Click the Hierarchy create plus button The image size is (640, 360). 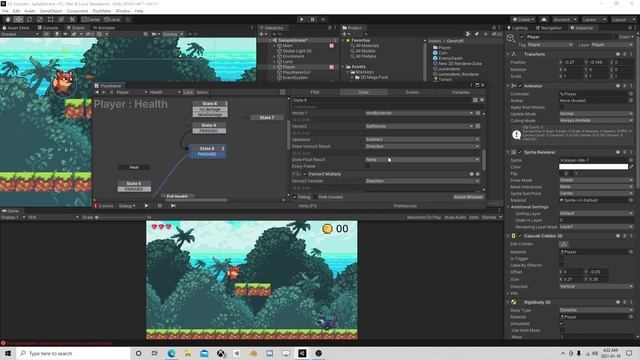click(262, 34)
